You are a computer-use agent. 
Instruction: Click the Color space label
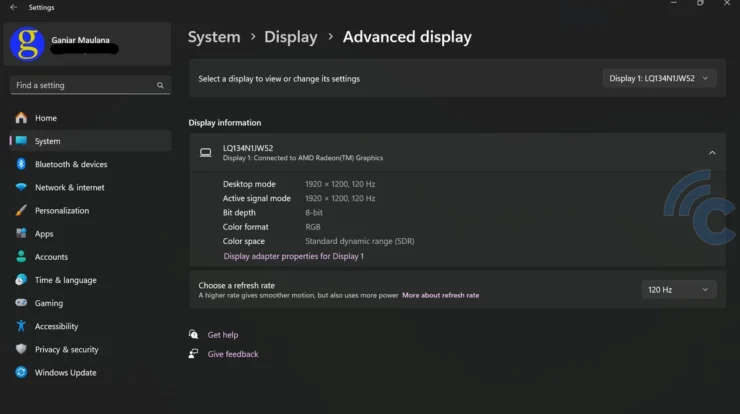coord(244,241)
